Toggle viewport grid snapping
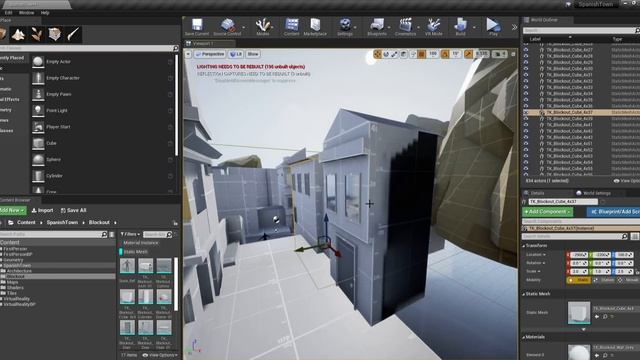640x360 pixels. point(422,54)
